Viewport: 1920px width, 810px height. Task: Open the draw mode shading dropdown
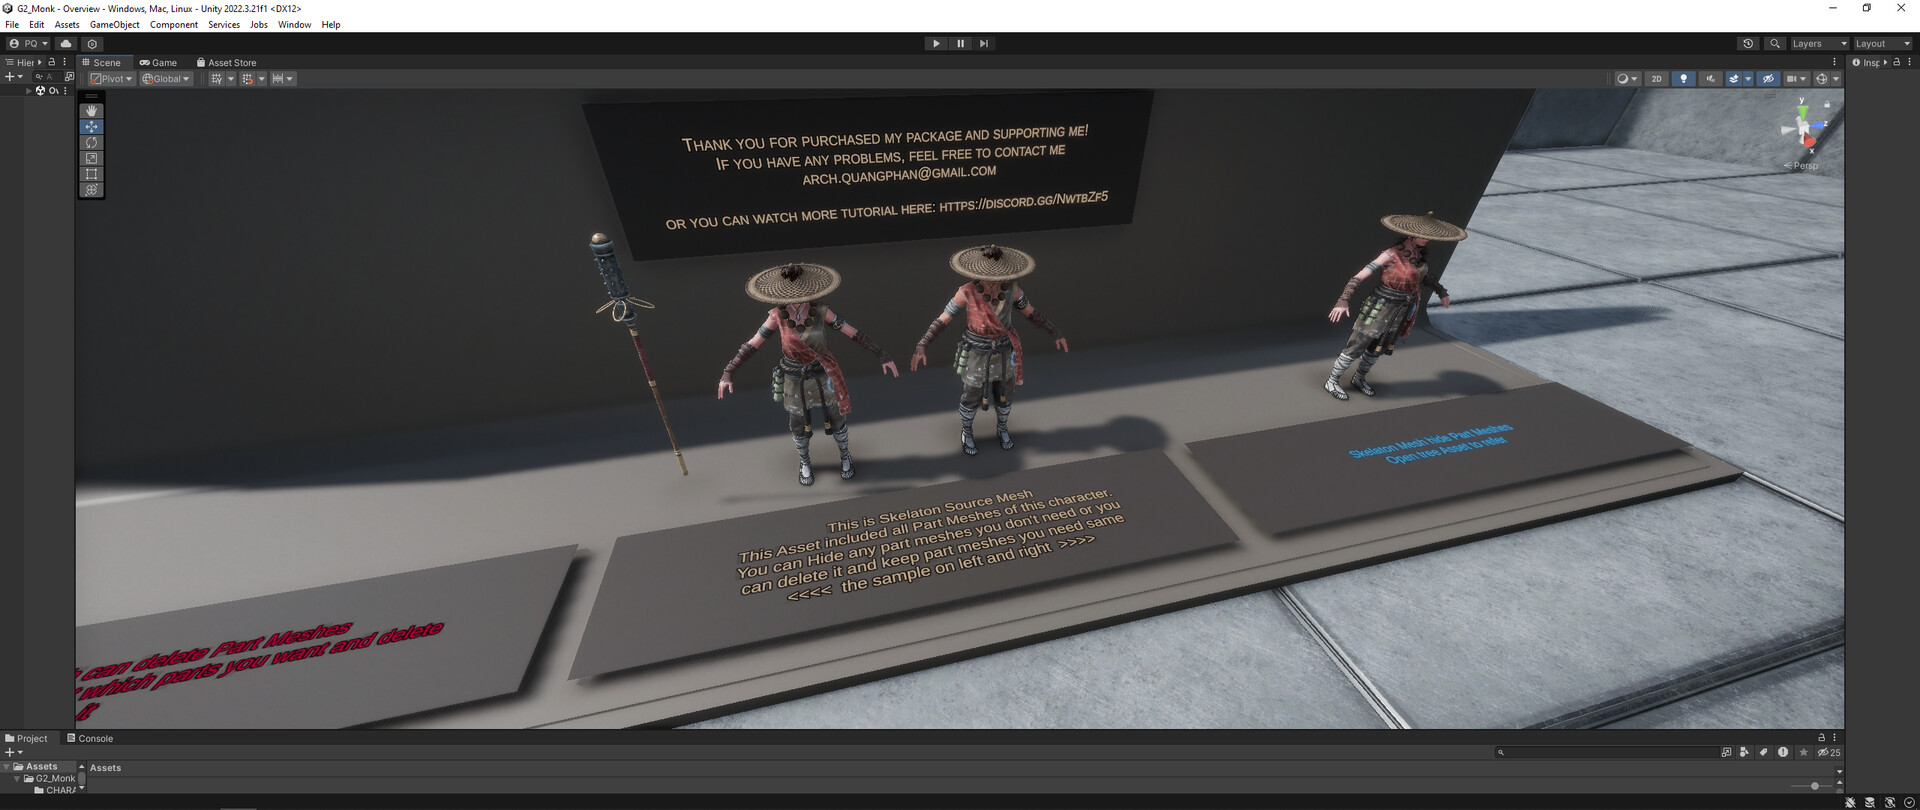click(1628, 79)
